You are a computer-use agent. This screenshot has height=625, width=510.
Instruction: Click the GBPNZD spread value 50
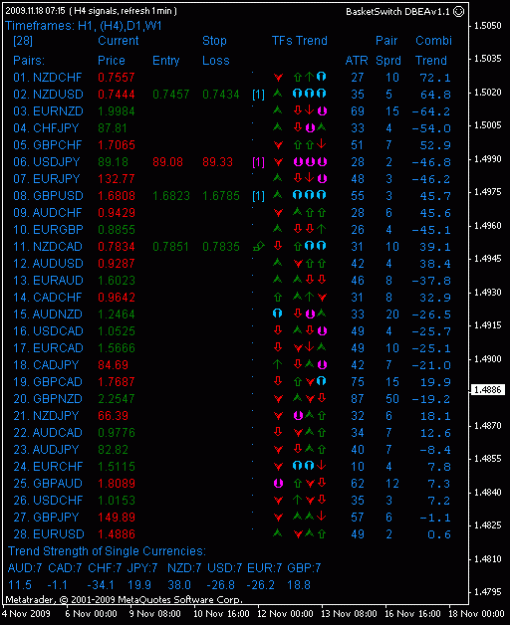(x=392, y=399)
